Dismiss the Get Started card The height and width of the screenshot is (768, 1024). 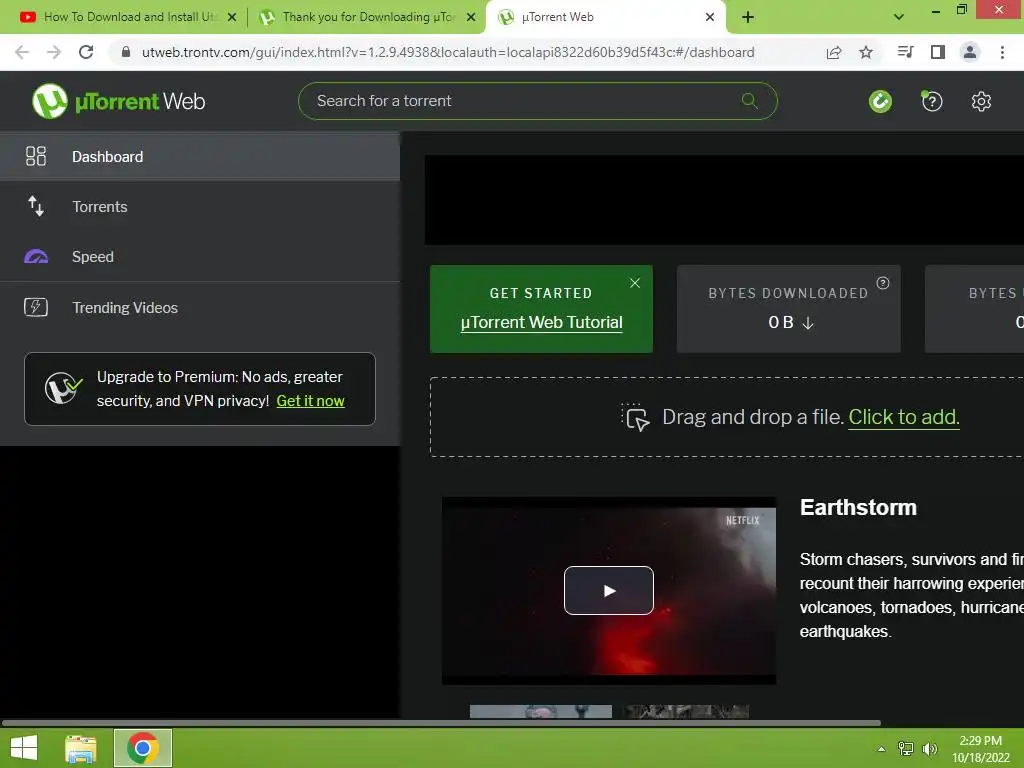pyautogui.click(x=635, y=283)
